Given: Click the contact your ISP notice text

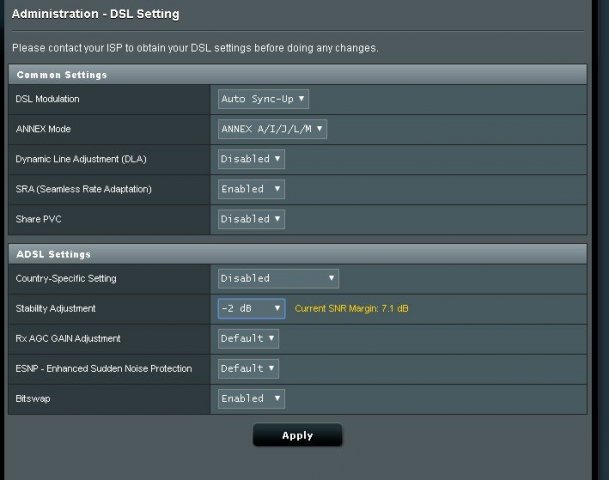Looking at the screenshot, I should pos(195,48).
